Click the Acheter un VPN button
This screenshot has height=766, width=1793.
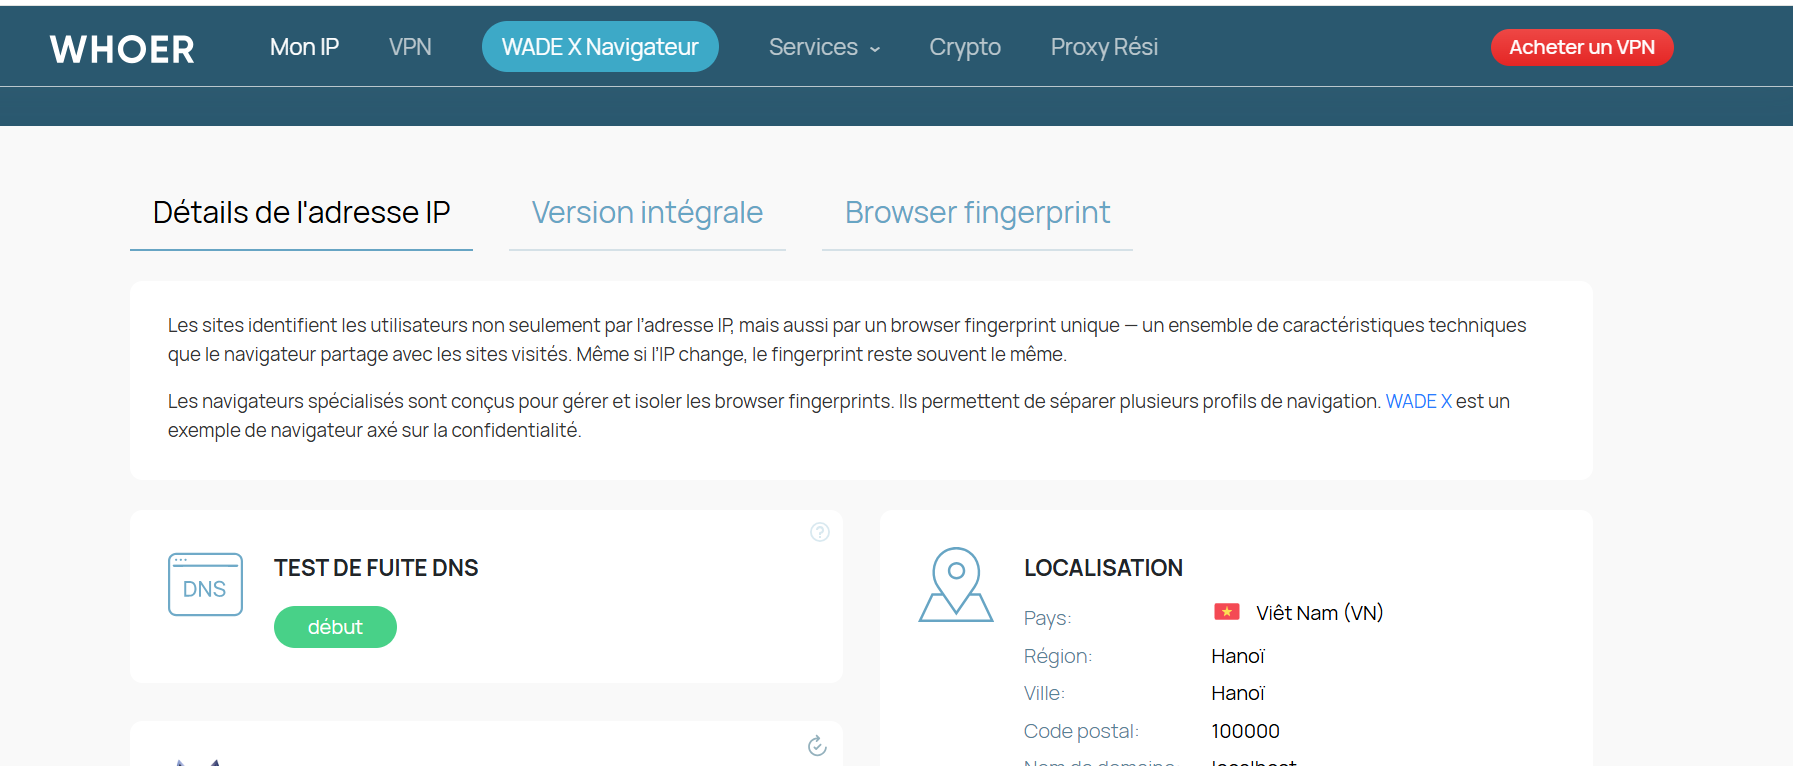pos(1582,47)
